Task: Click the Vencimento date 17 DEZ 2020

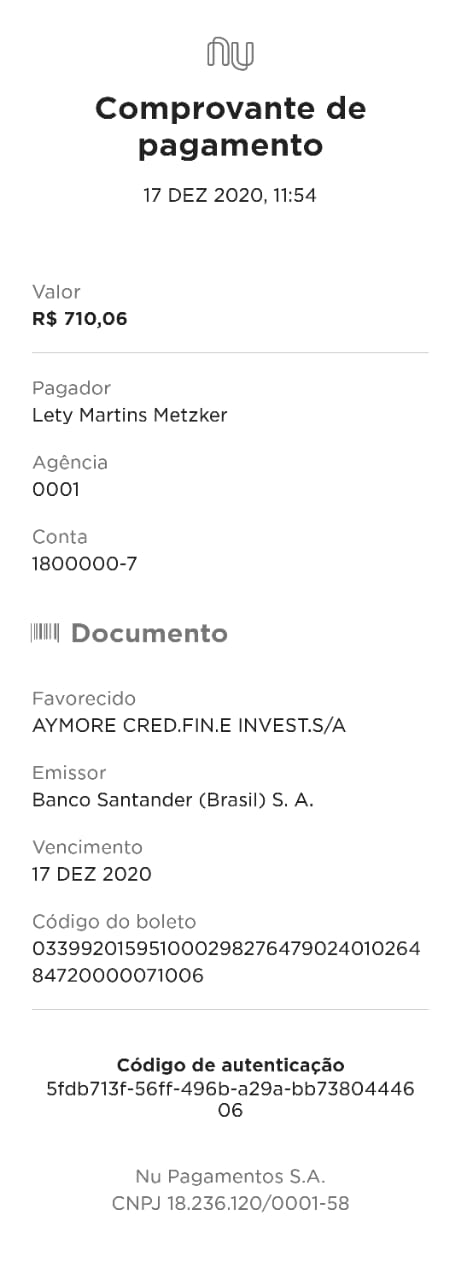Action: click(x=92, y=874)
